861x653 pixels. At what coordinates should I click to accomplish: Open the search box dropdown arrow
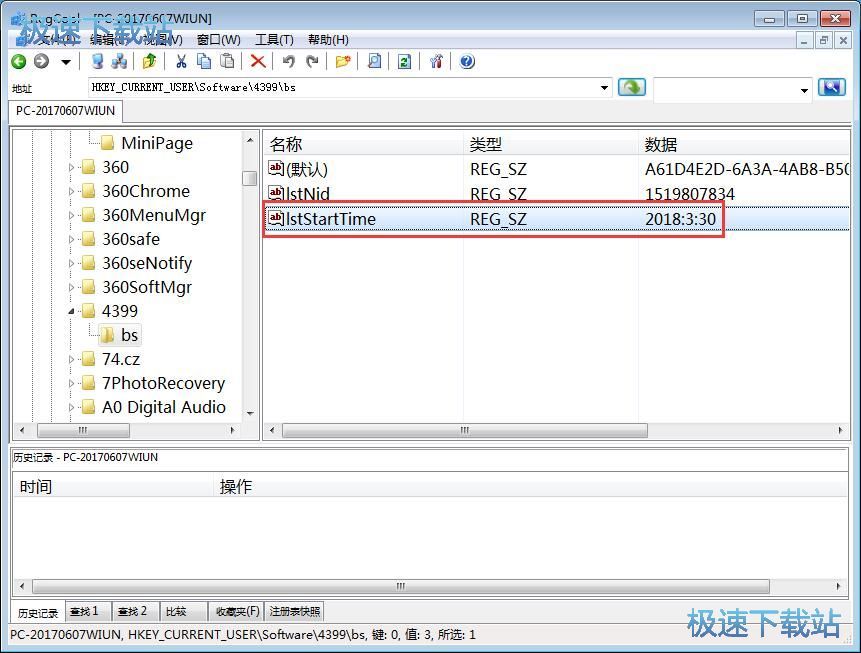click(804, 90)
